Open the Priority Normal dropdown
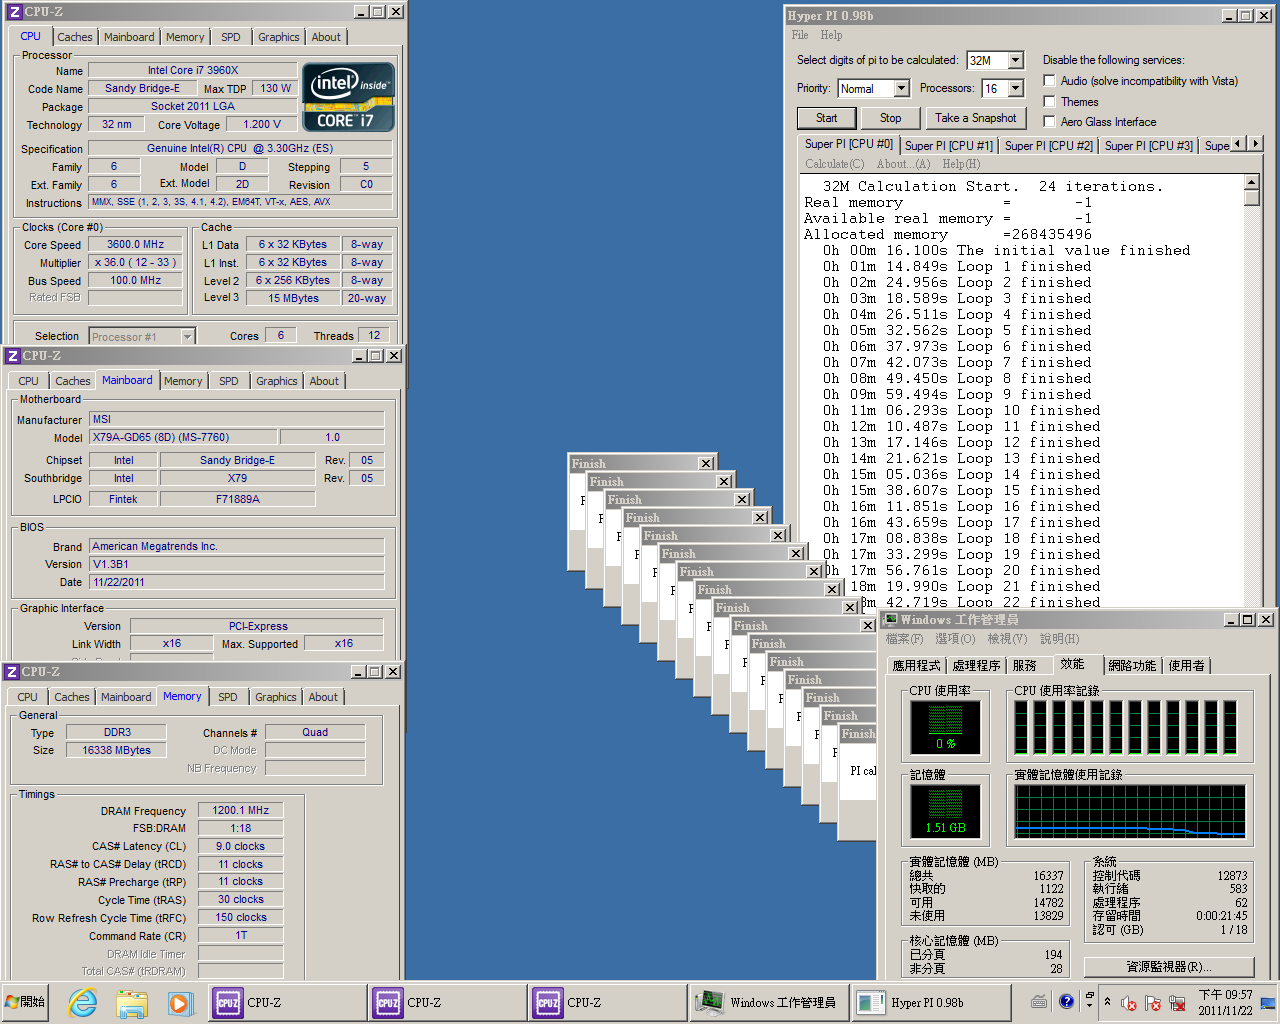Viewport: 1280px width, 1024px height. [901, 88]
